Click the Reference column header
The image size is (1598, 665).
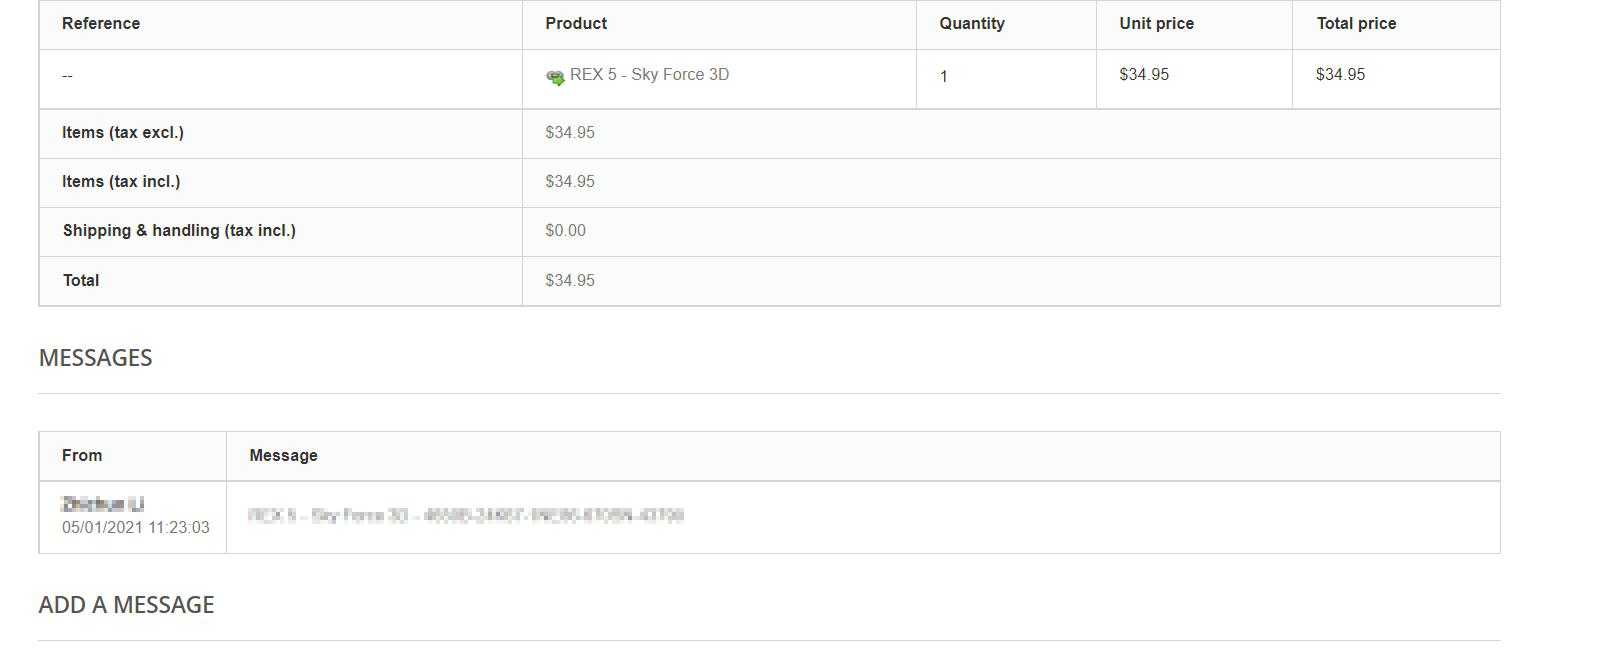pyautogui.click(x=101, y=24)
